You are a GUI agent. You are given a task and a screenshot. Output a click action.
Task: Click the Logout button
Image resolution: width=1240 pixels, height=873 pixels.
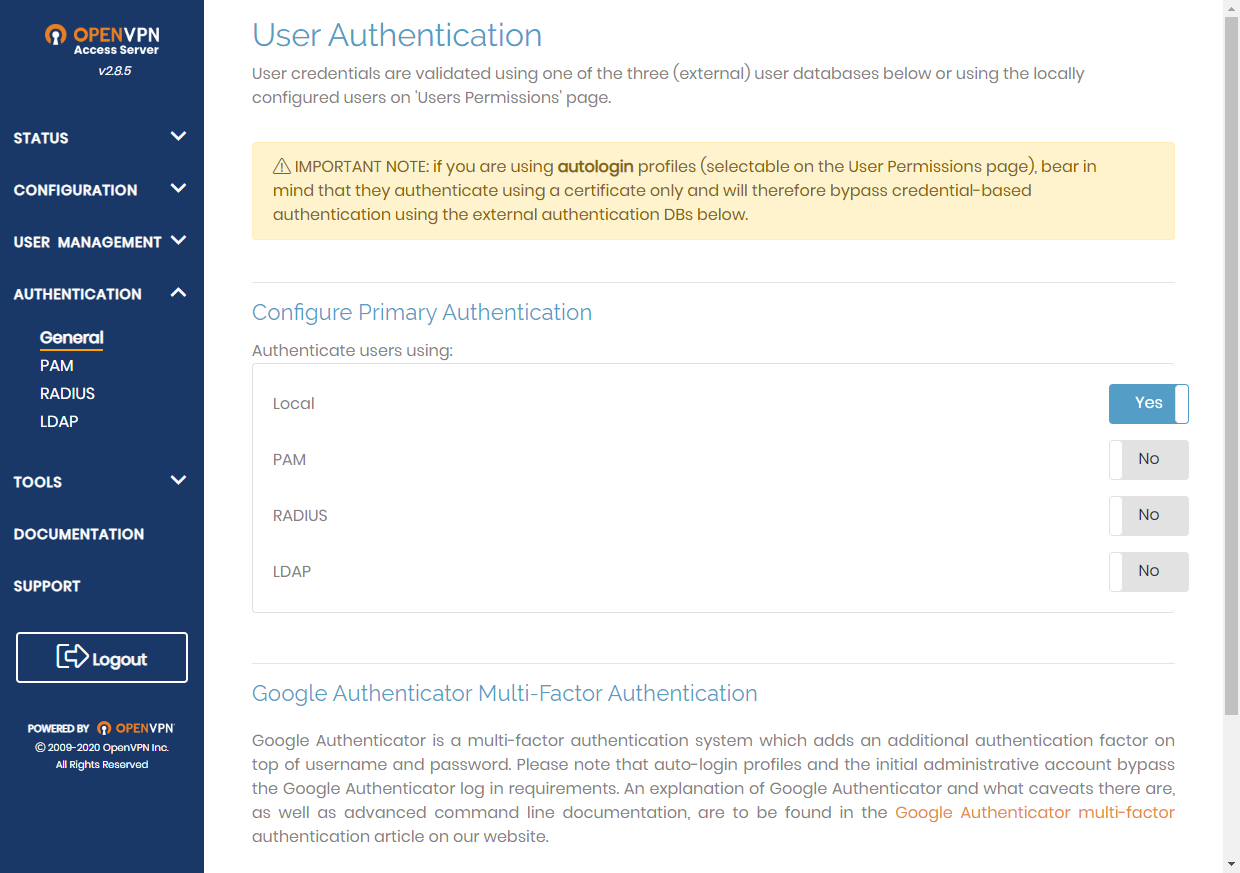pos(102,658)
